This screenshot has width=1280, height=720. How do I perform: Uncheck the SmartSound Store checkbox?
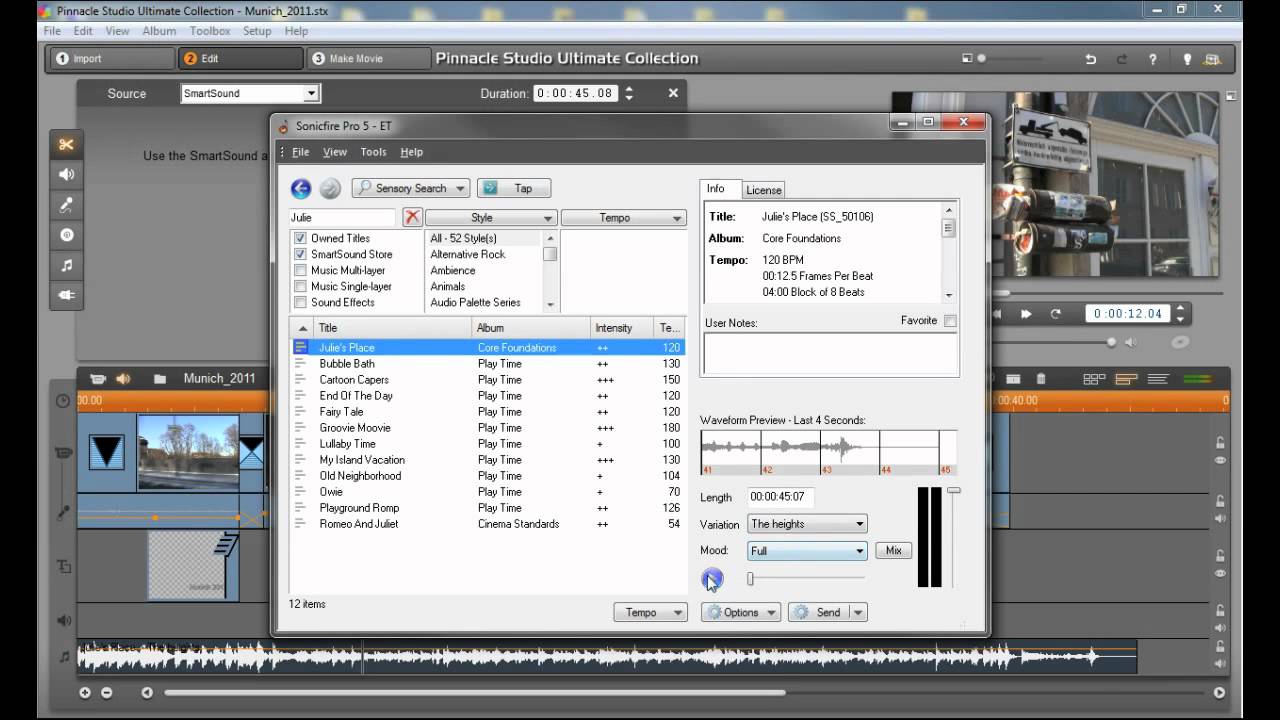tap(300, 254)
